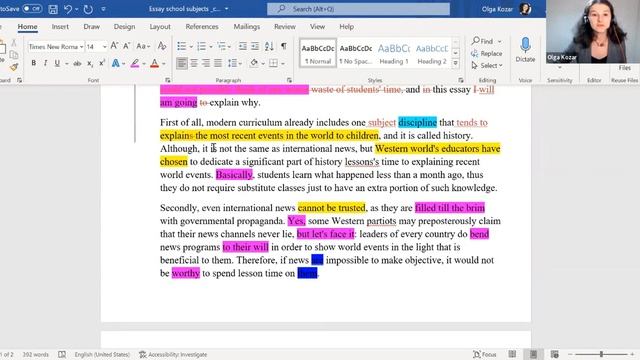
Task: Decrease paragraph indent
Action: (242, 46)
